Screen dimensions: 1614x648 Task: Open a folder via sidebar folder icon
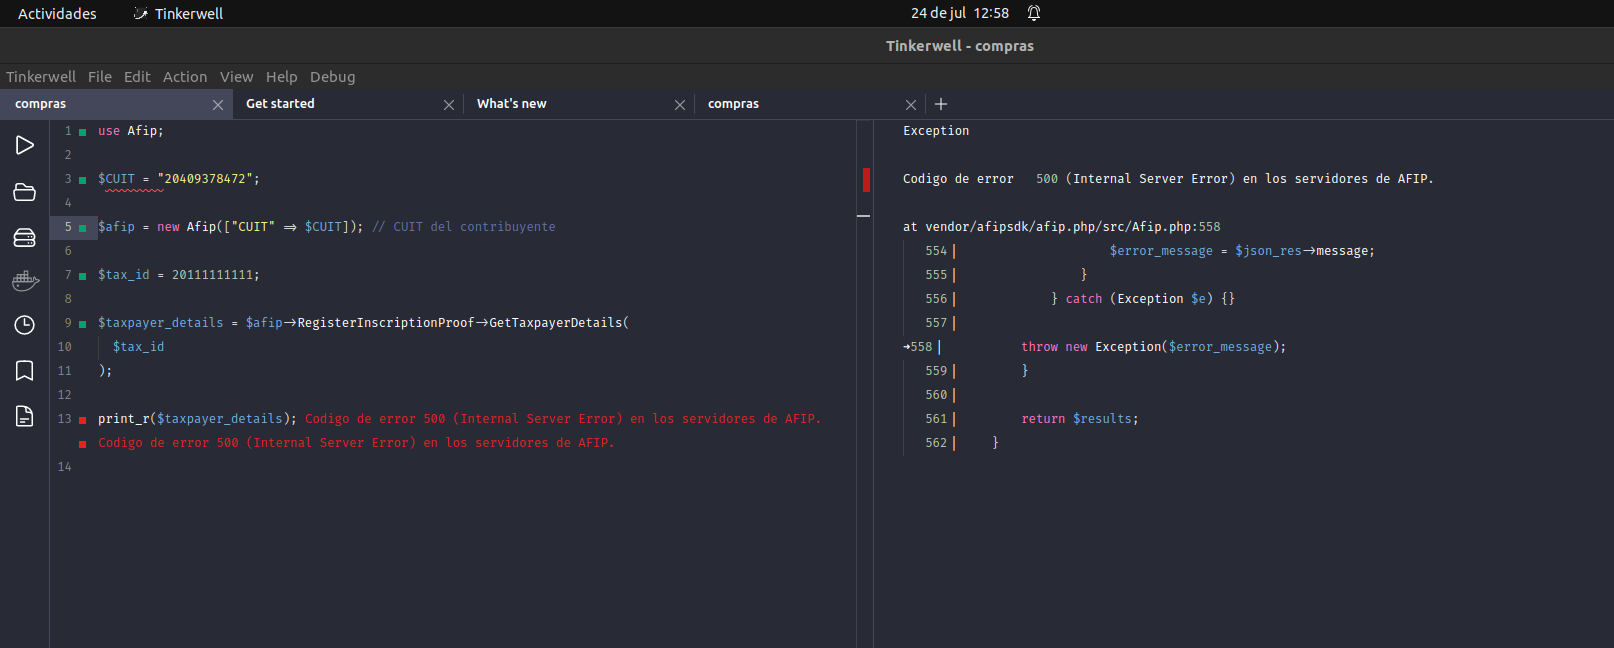coord(25,192)
